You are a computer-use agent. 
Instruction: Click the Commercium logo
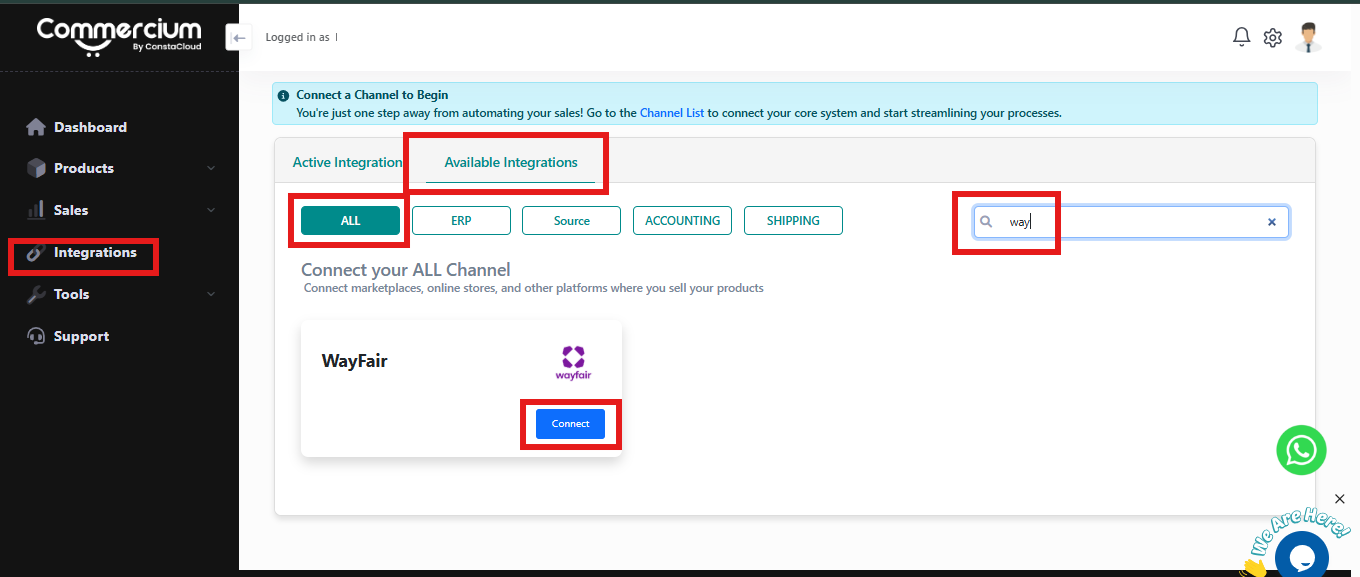click(119, 35)
